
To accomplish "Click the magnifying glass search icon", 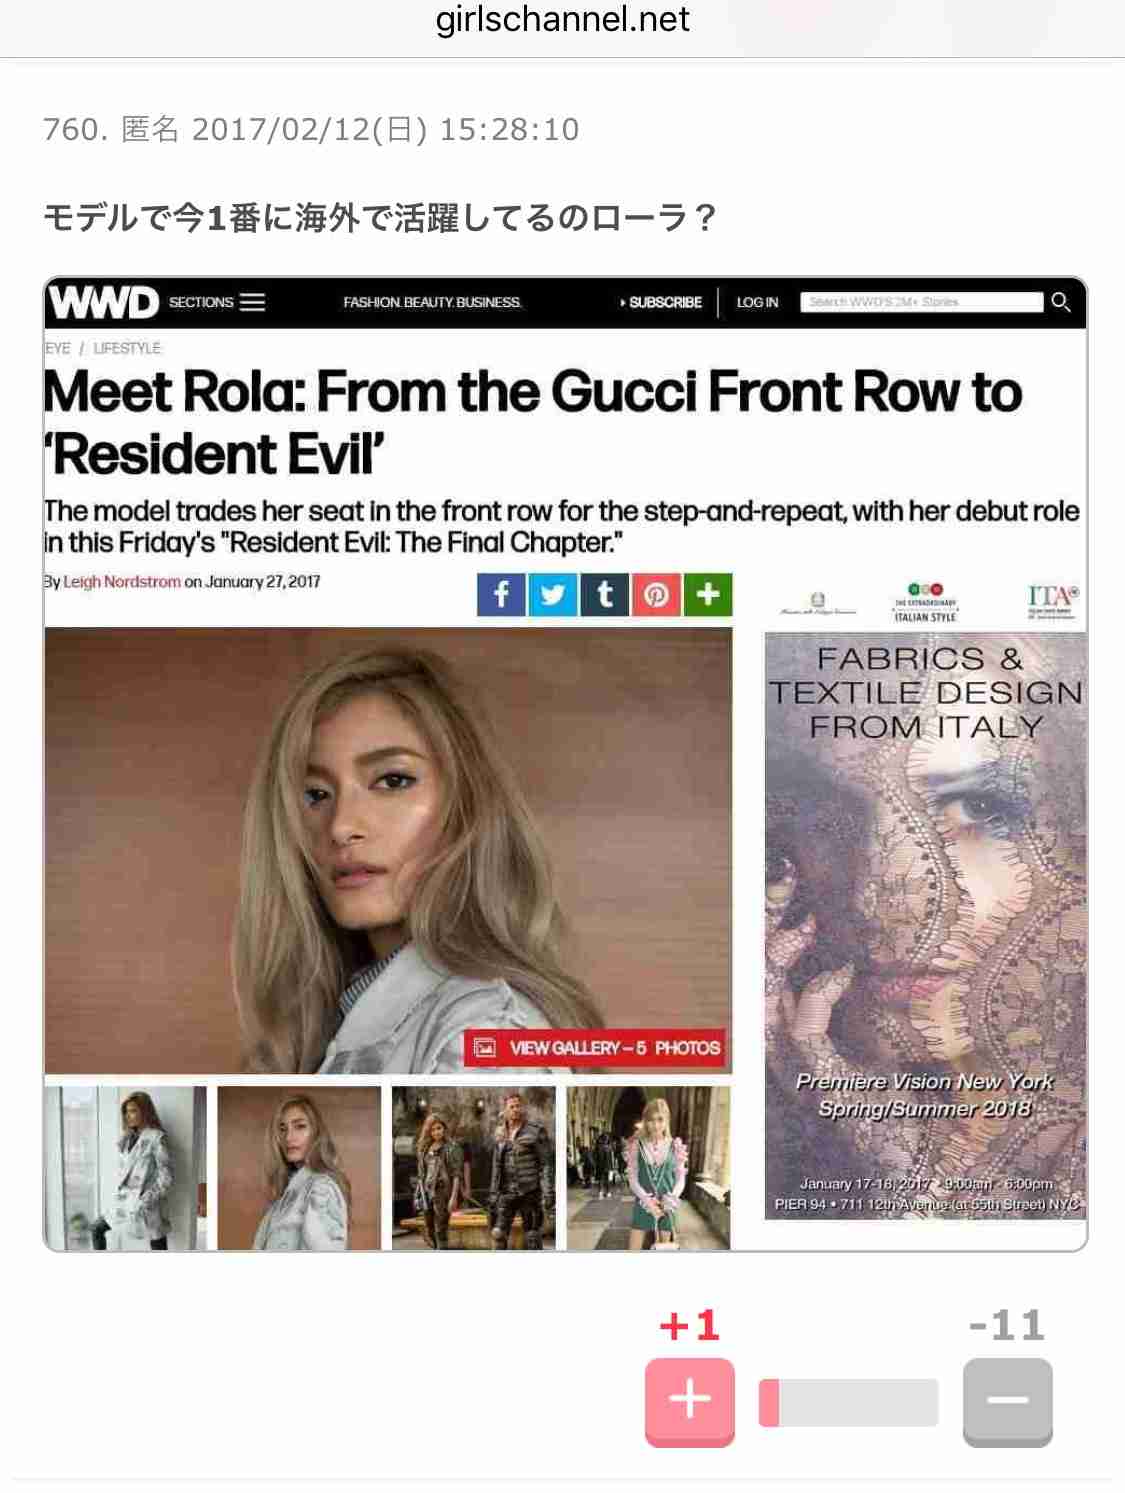I will pyautogui.click(x=1061, y=301).
